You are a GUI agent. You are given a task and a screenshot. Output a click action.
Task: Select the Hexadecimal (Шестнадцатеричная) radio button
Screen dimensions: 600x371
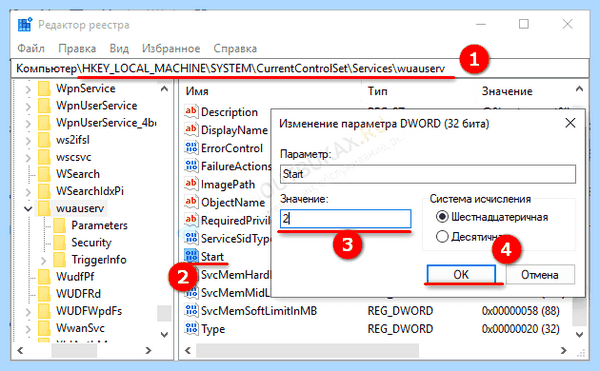(x=442, y=217)
